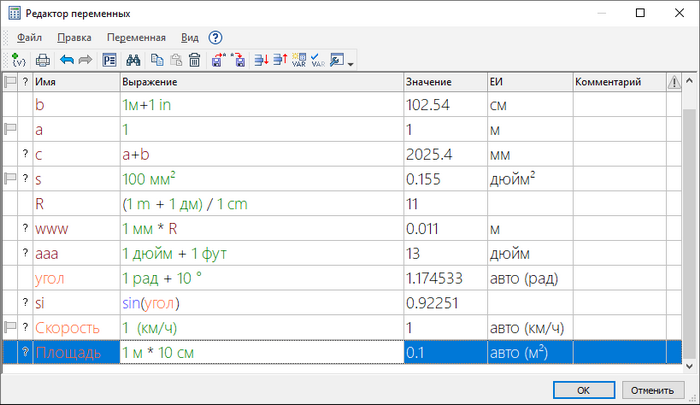Expand the toolbar options dropdown arrow
Image resolution: width=700 pixels, height=405 pixels.
pyautogui.click(x=351, y=64)
